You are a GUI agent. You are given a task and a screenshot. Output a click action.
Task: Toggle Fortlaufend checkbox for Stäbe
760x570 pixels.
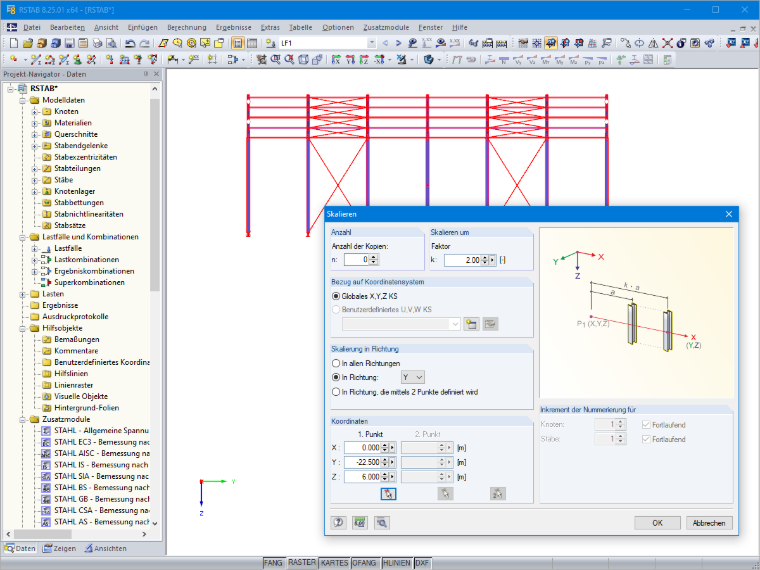pos(646,439)
